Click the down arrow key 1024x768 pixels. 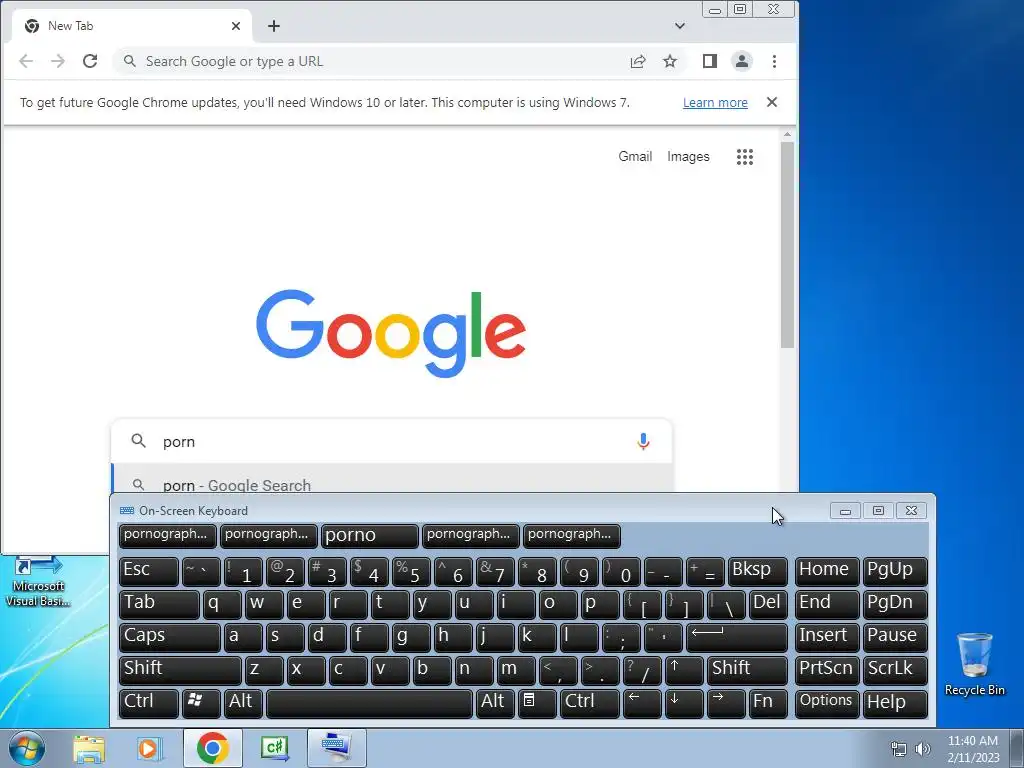[684, 703]
